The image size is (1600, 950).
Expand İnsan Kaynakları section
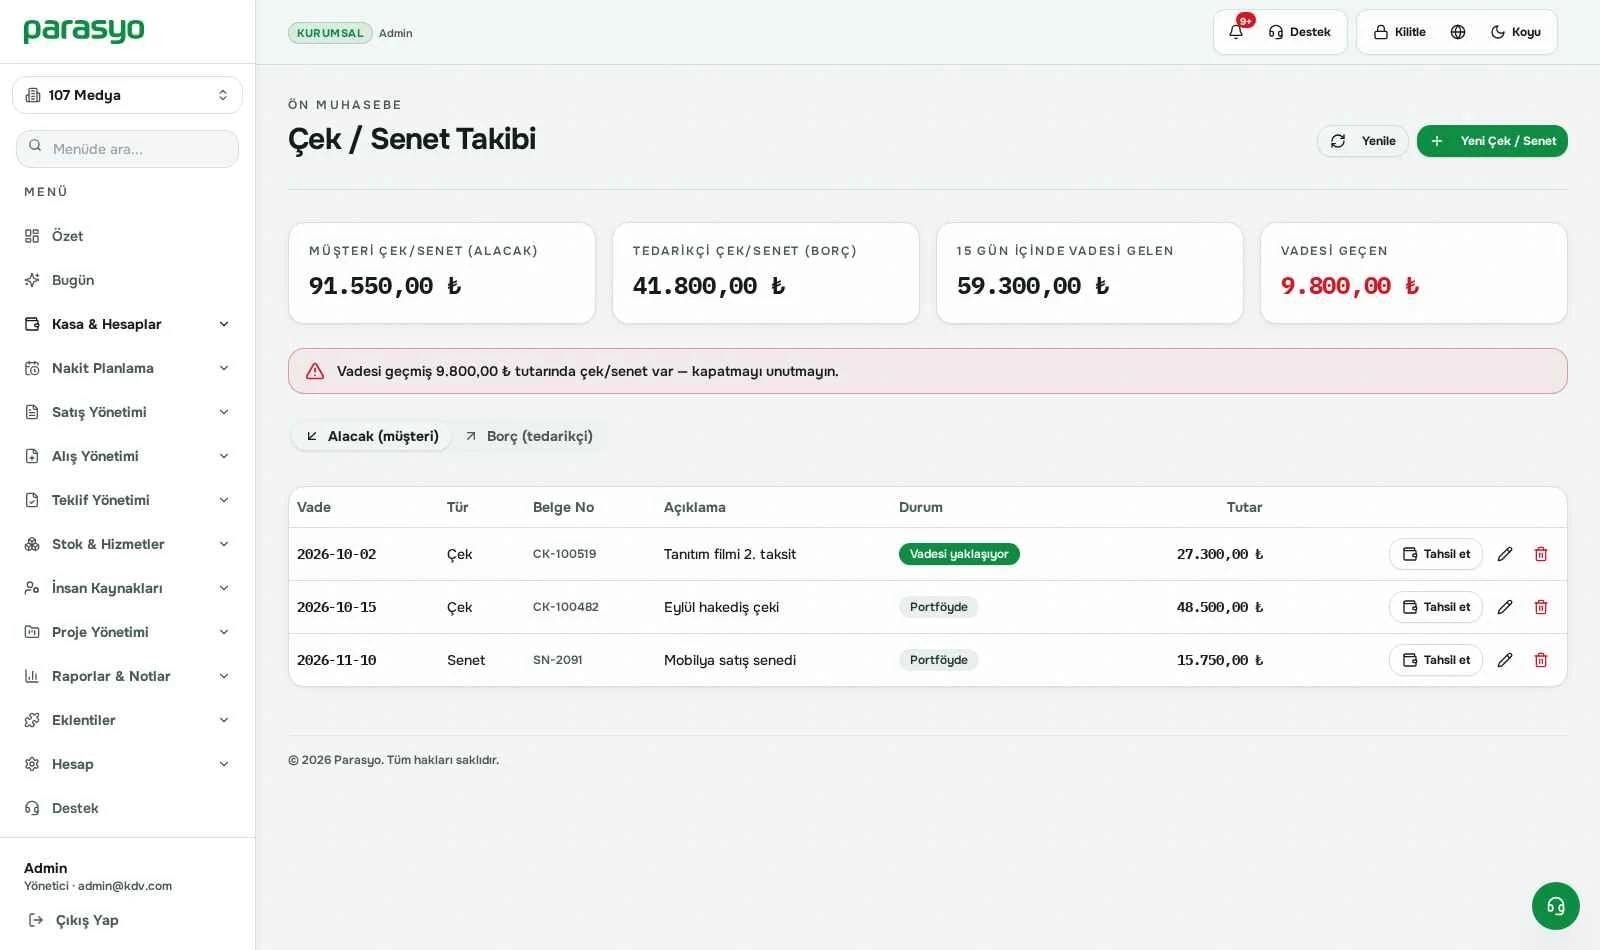pos(128,588)
